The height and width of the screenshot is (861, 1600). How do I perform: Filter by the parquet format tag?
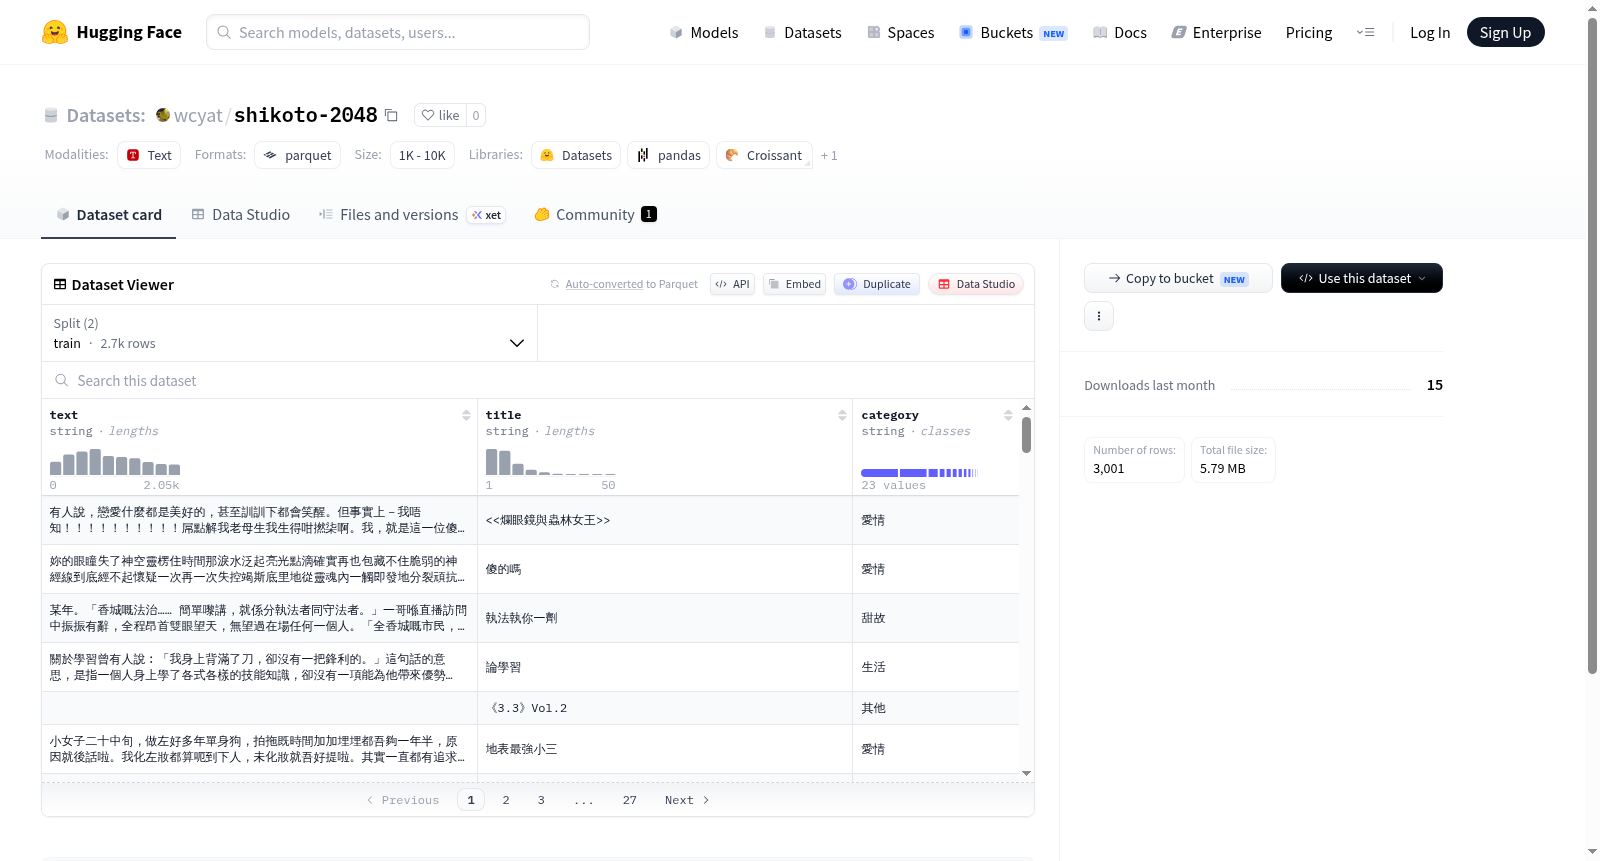[x=298, y=155]
